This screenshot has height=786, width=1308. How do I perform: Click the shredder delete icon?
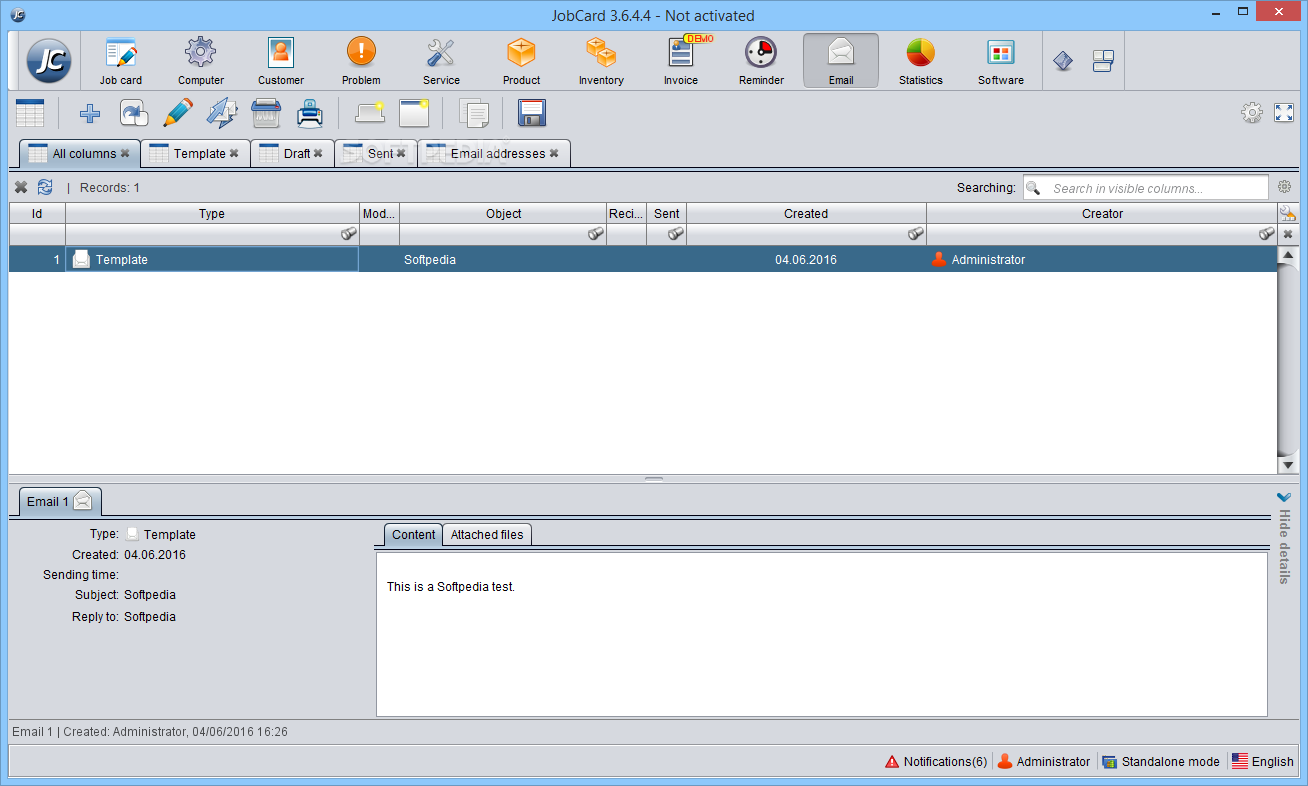(266, 113)
